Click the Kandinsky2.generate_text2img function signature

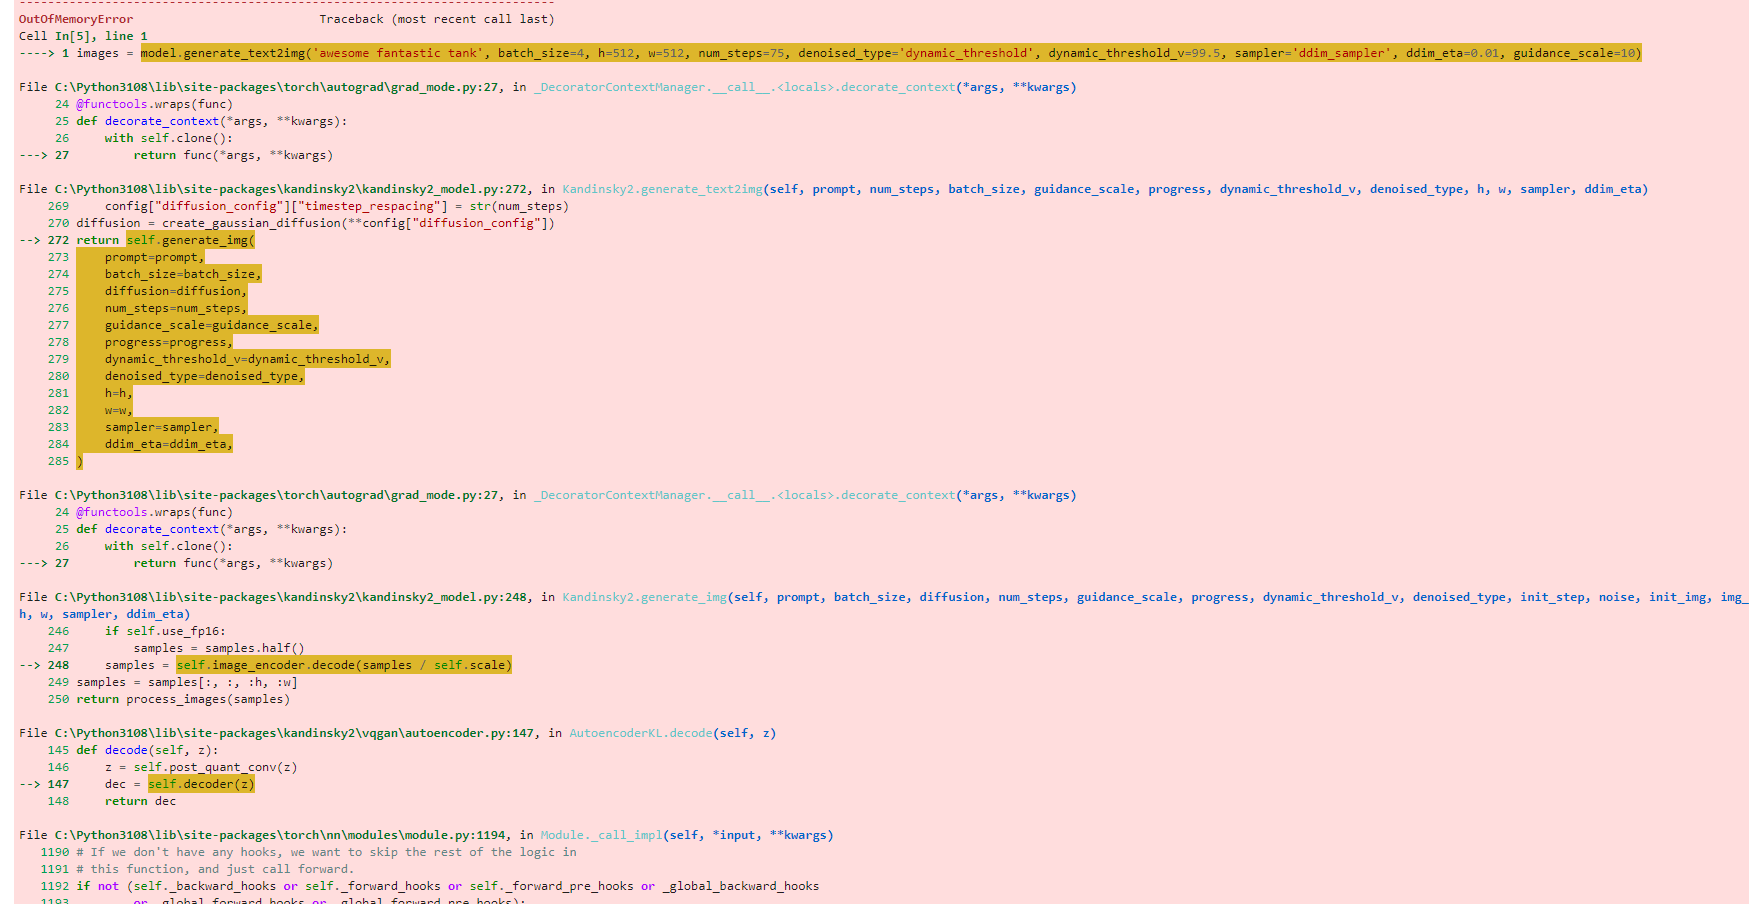pyautogui.click(x=660, y=188)
